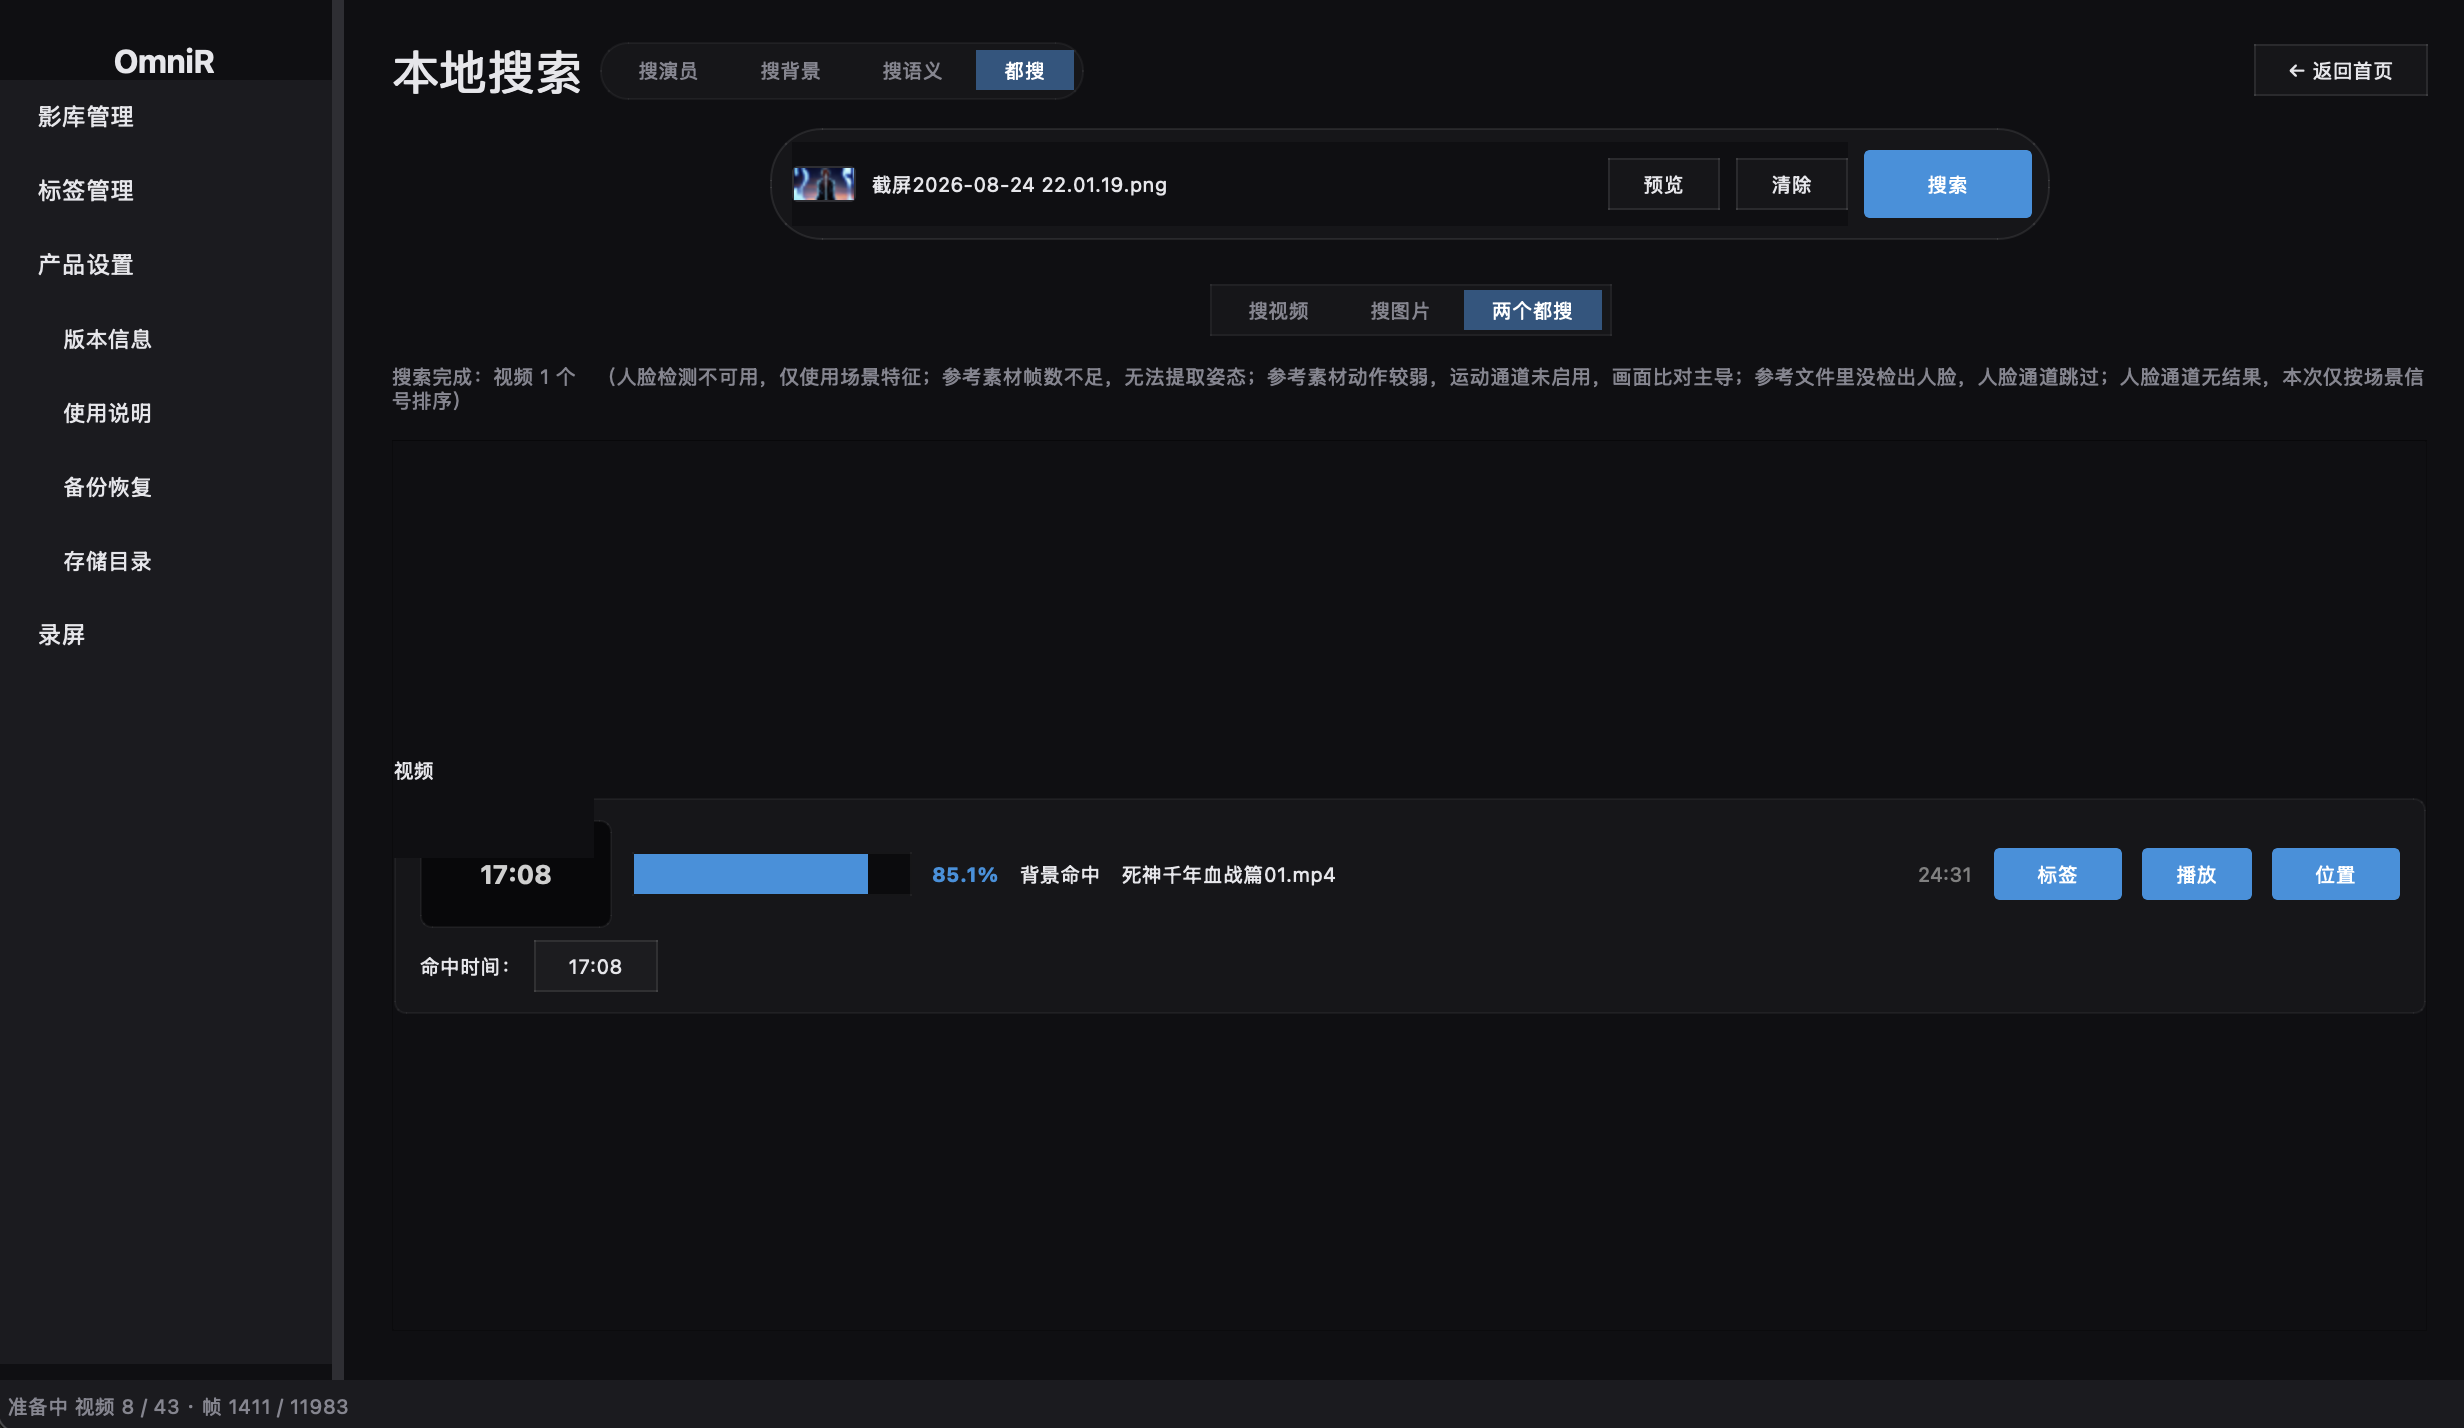Click the 本地搜索 page title
Image resolution: width=2464 pixels, height=1428 pixels.
(x=486, y=72)
